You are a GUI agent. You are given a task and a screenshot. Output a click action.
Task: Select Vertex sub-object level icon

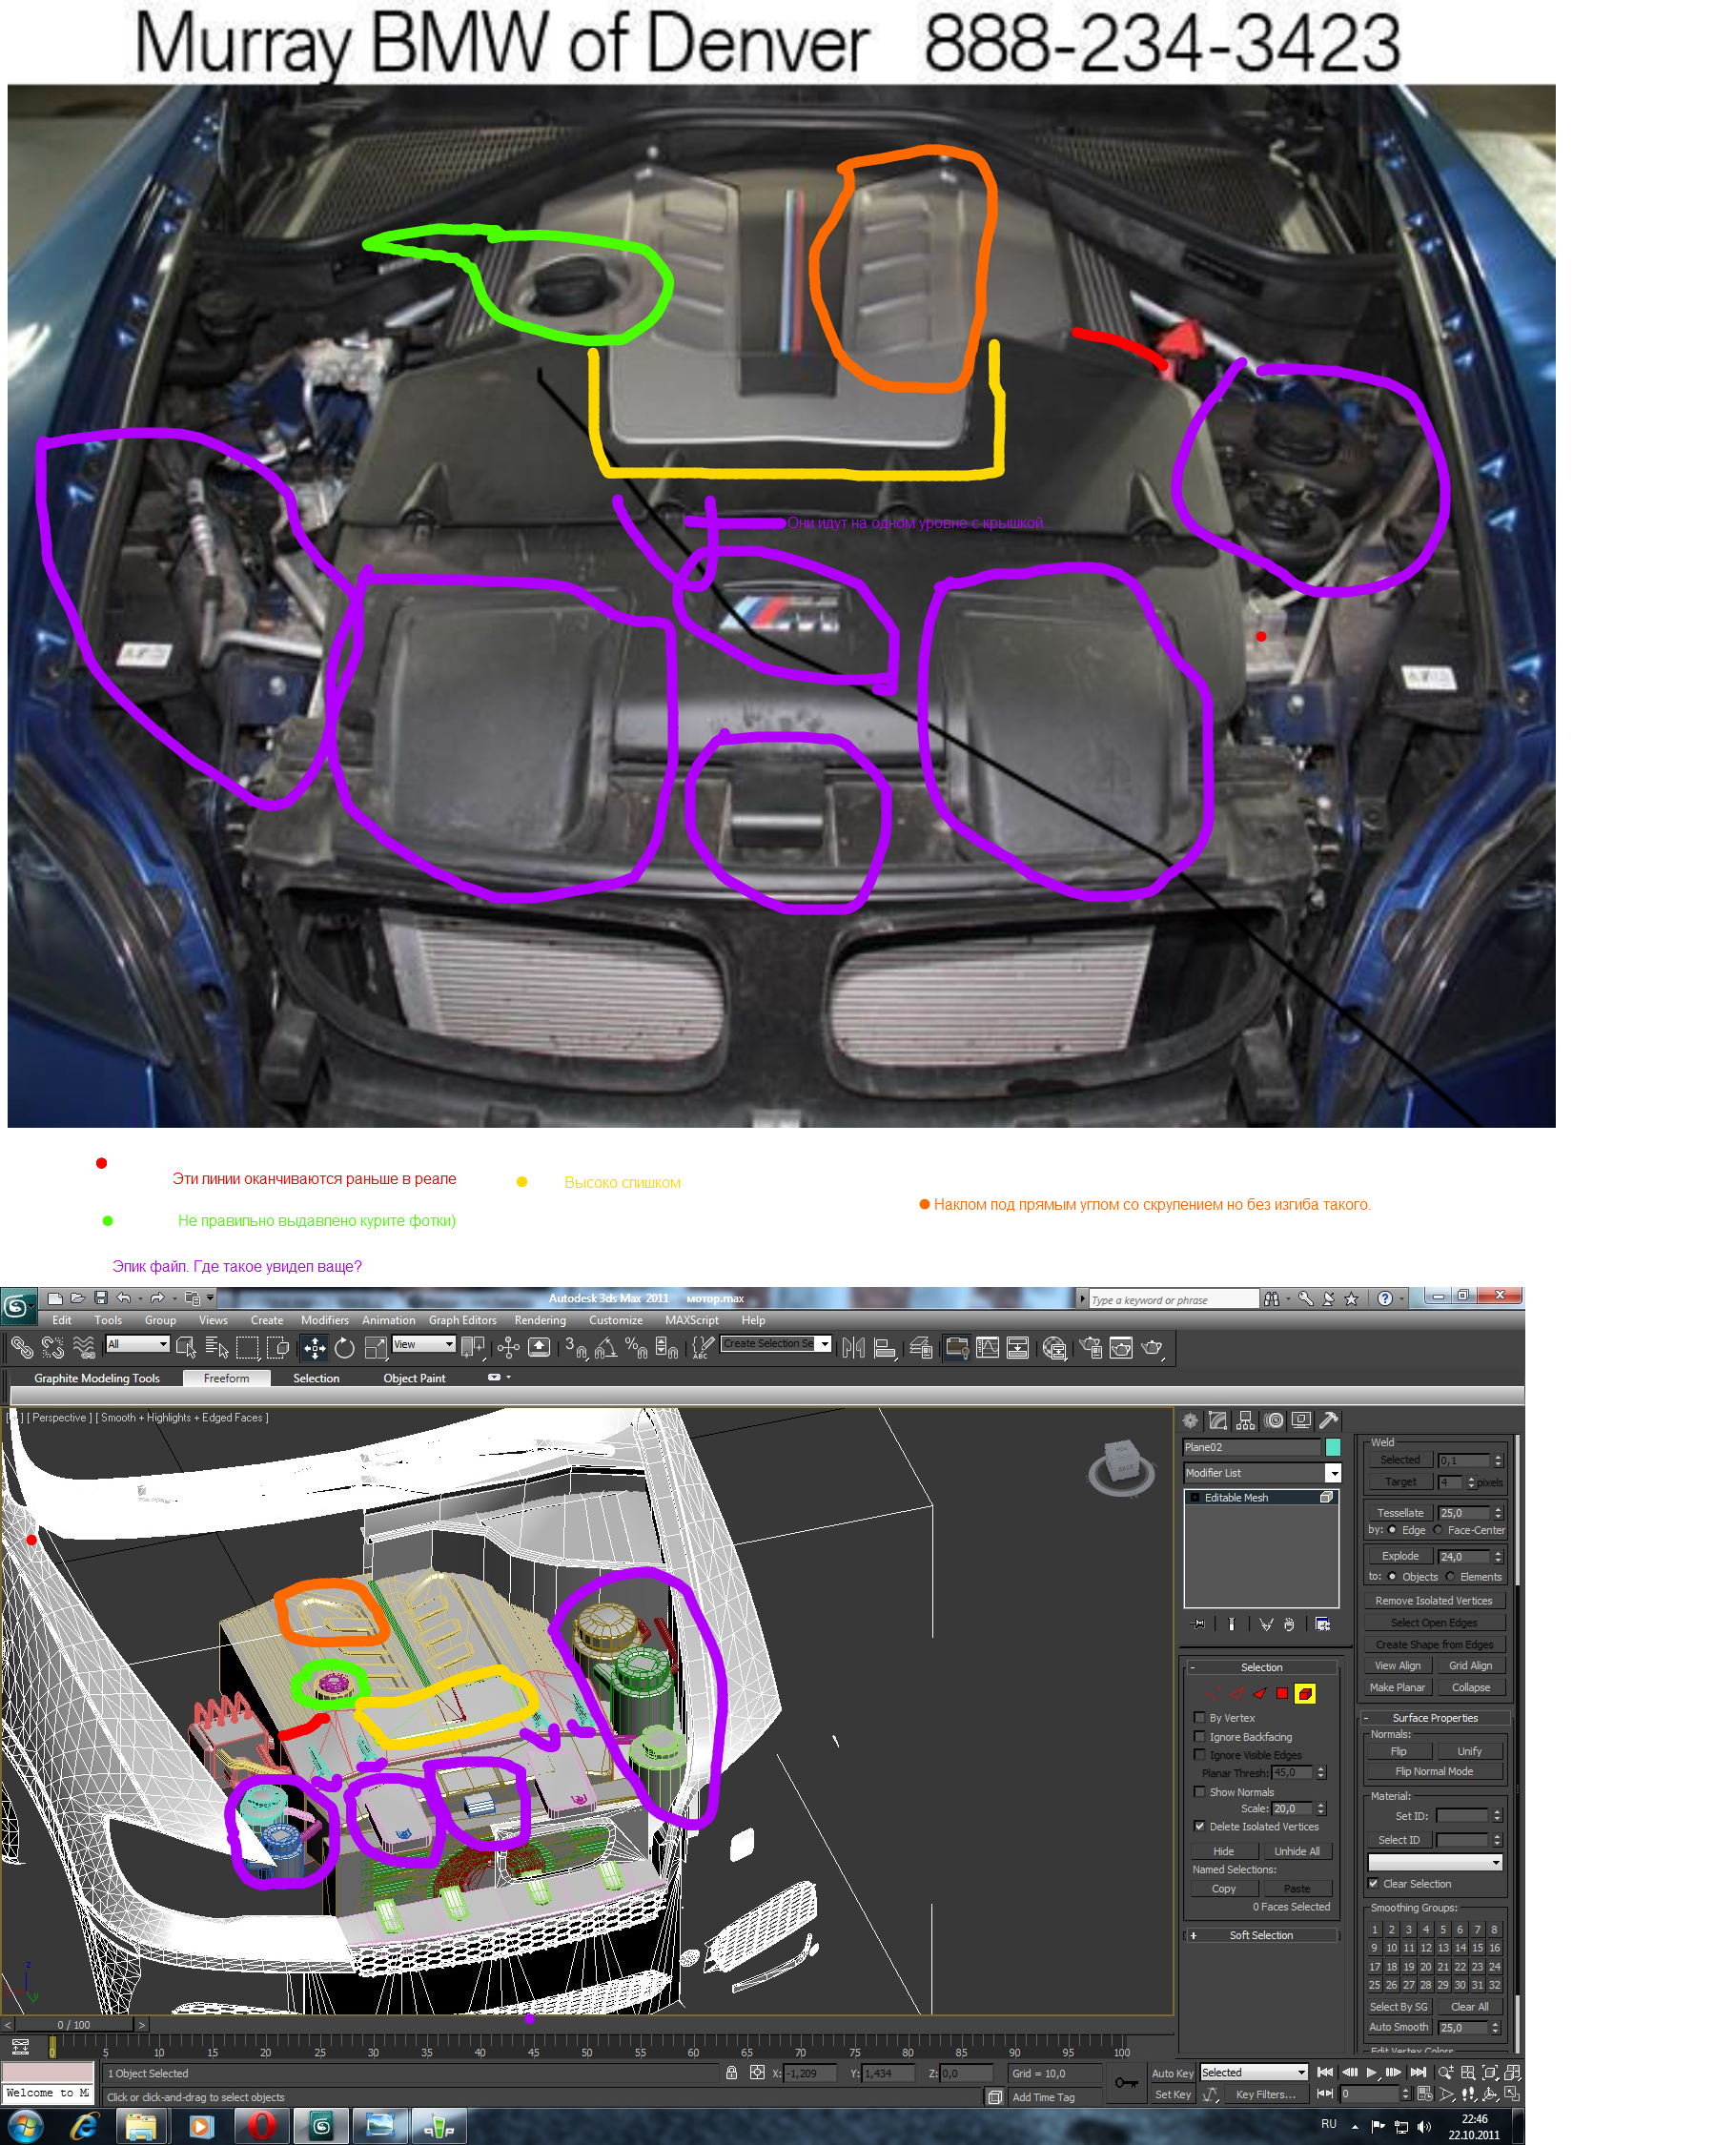(1213, 1693)
